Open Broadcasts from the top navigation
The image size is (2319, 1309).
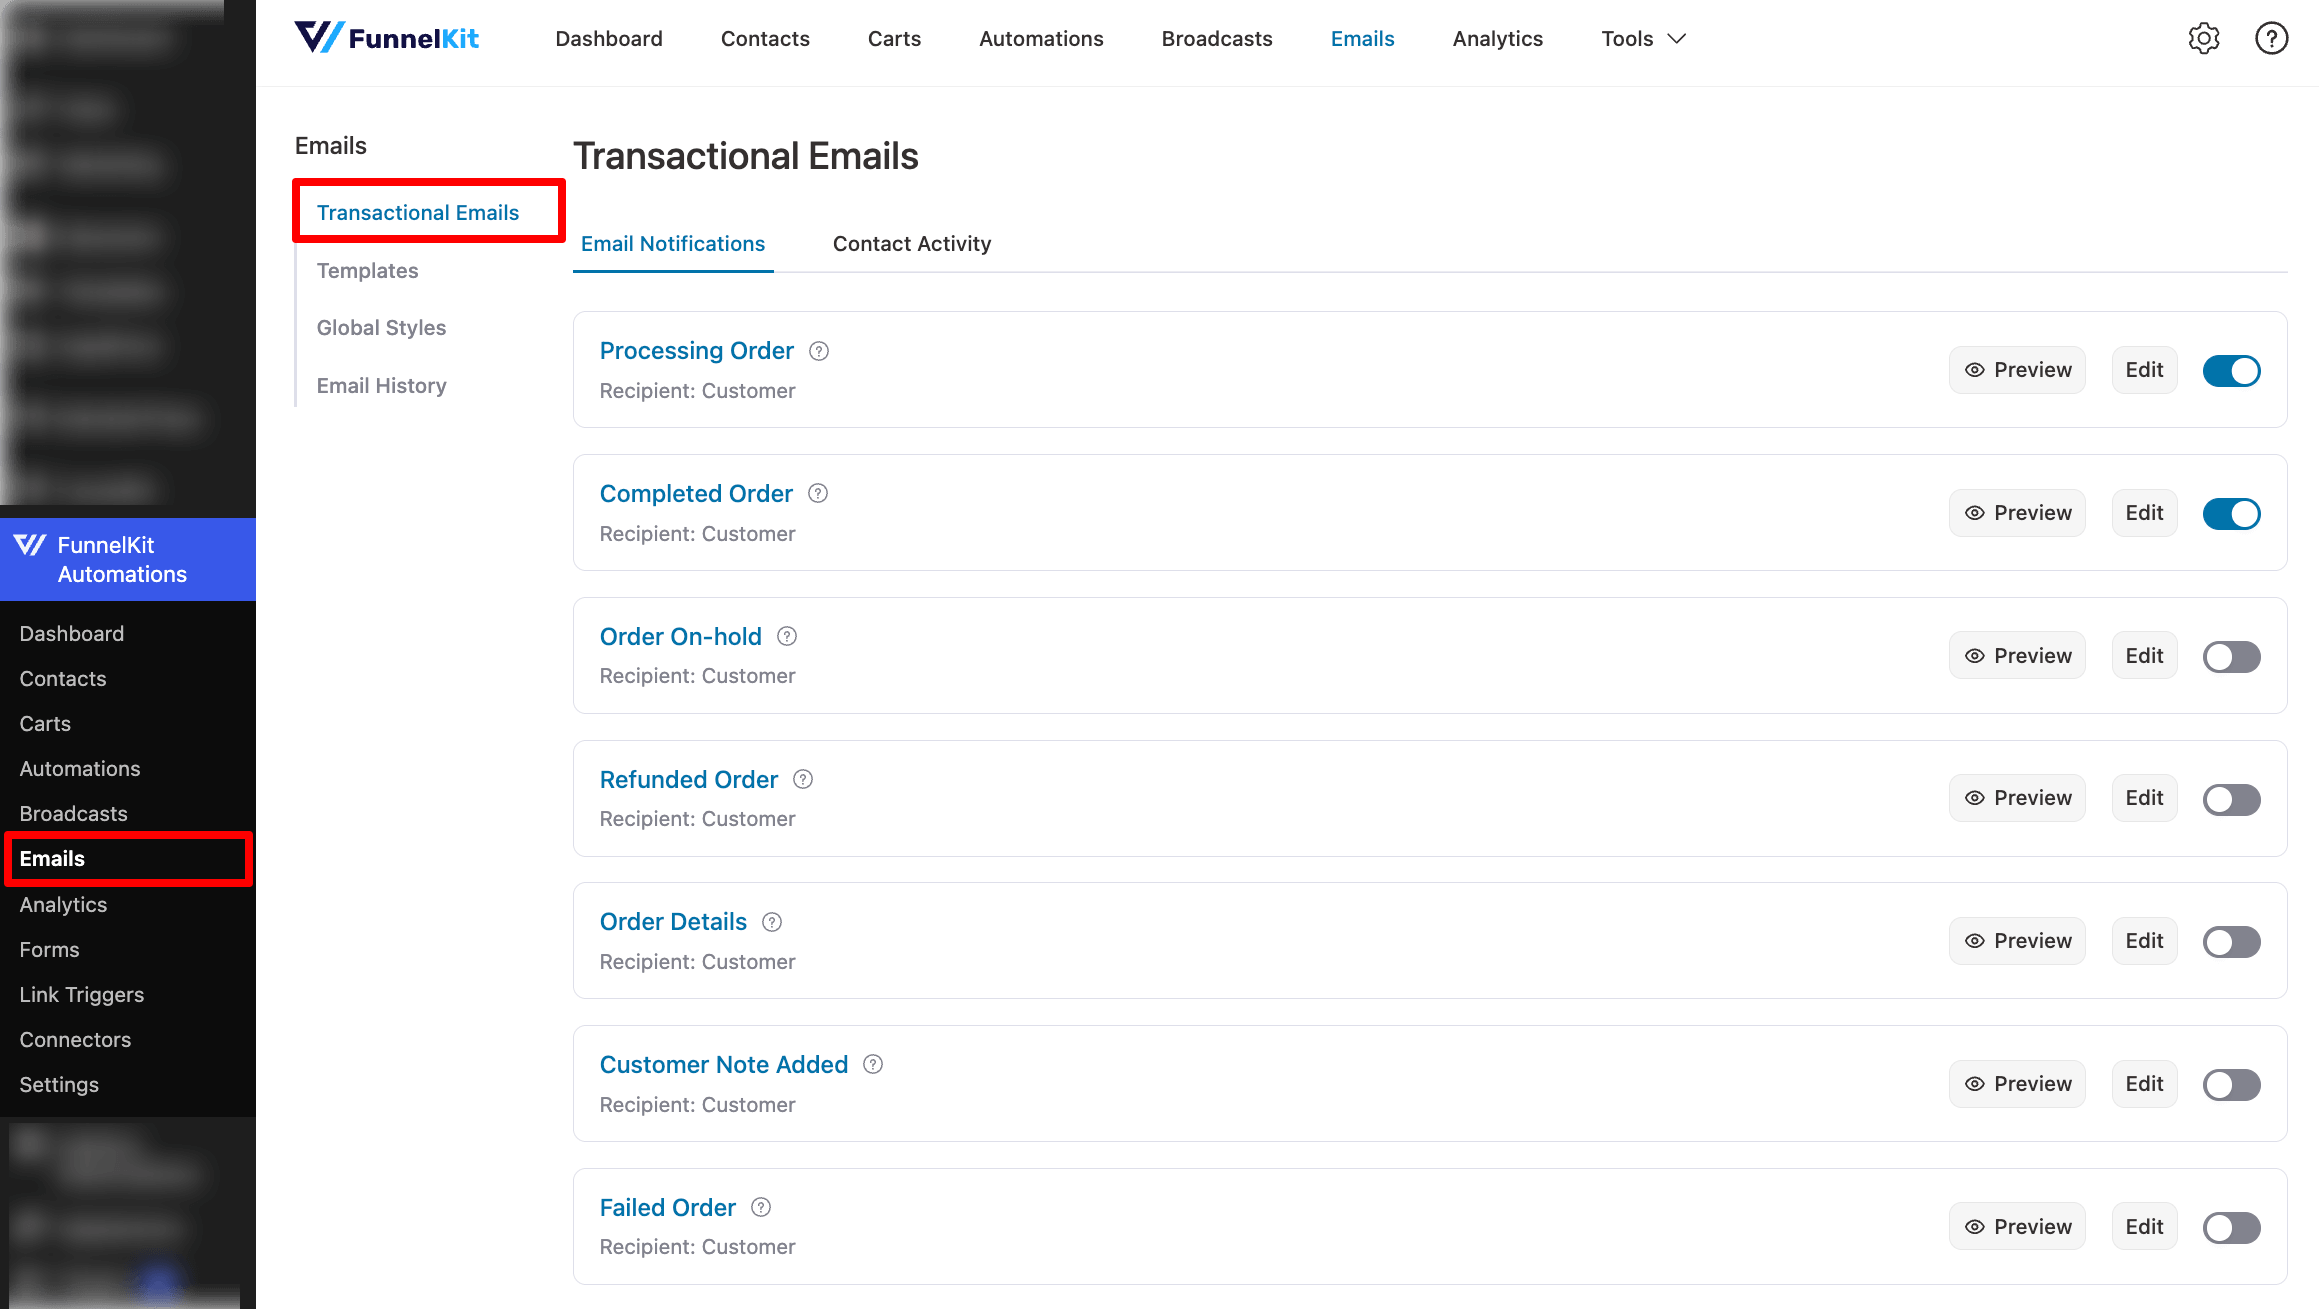1216,38
